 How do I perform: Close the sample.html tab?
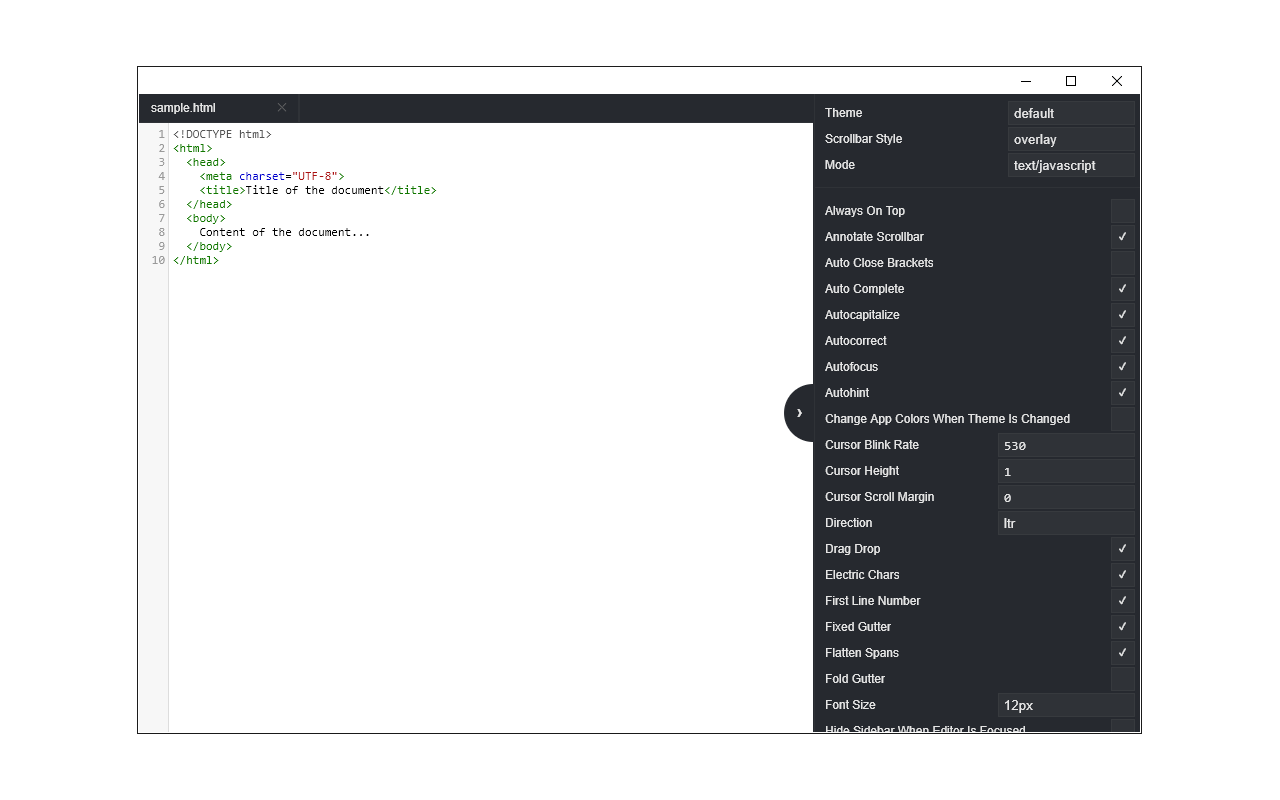coord(281,107)
